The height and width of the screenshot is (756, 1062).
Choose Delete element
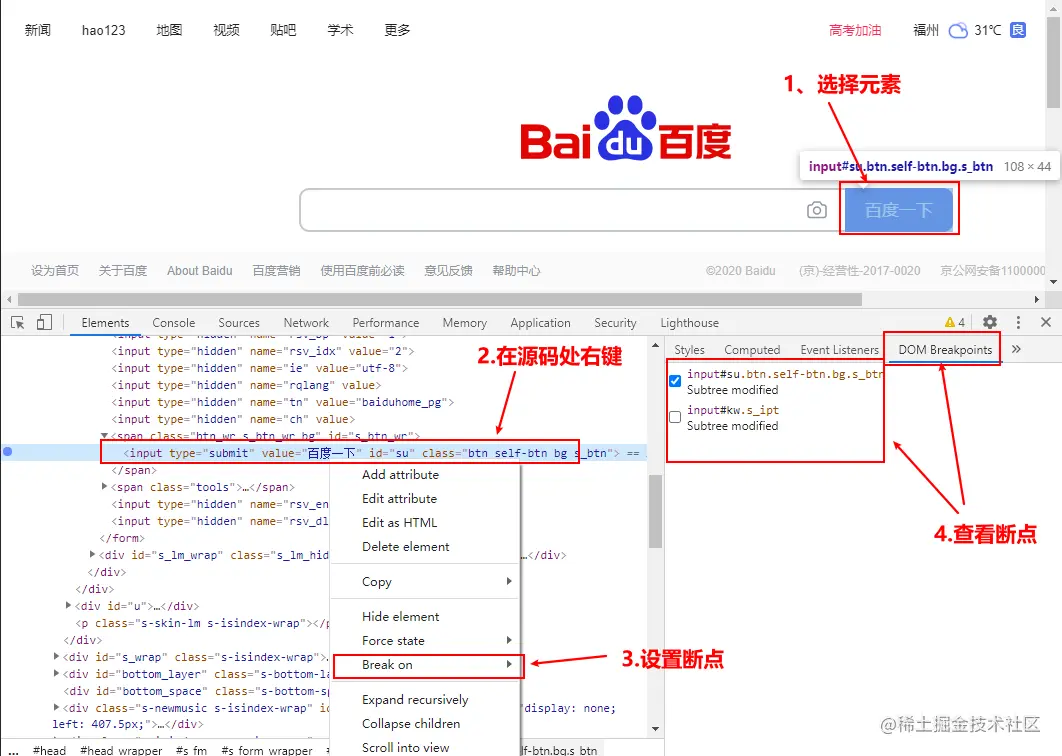pyautogui.click(x=406, y=547)
